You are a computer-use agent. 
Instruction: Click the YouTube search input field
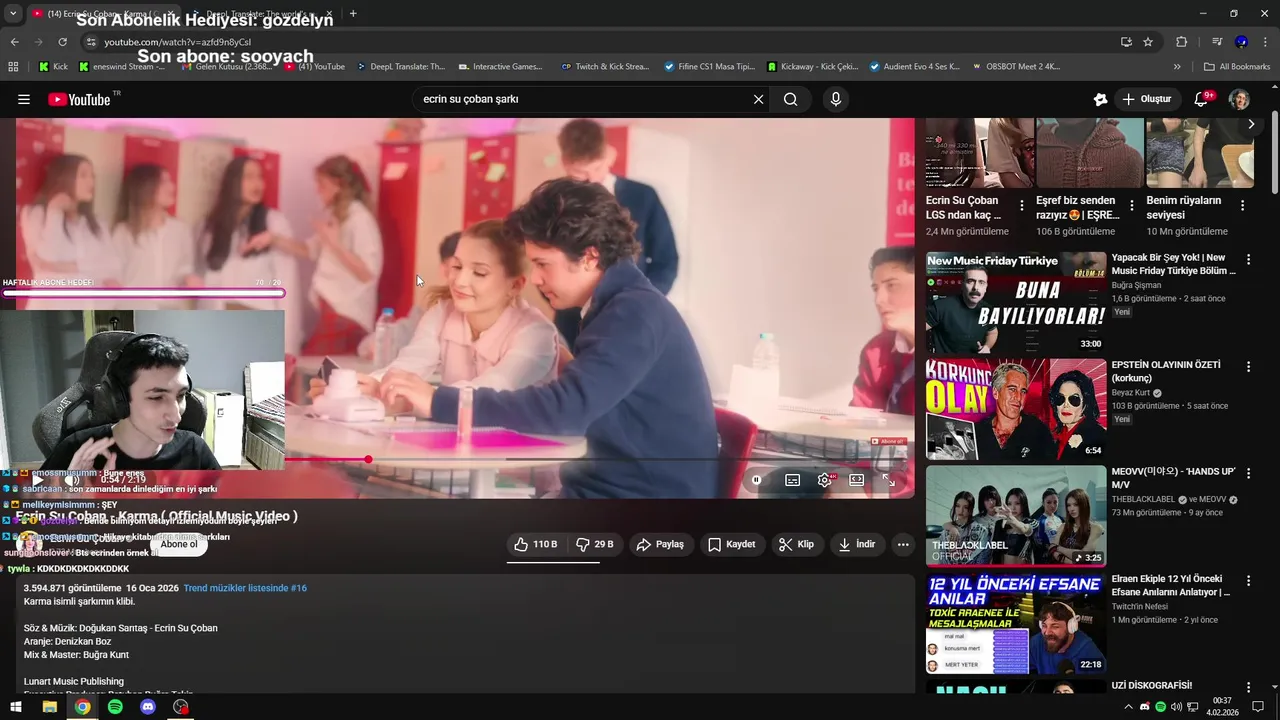click(x=580, y=99)
